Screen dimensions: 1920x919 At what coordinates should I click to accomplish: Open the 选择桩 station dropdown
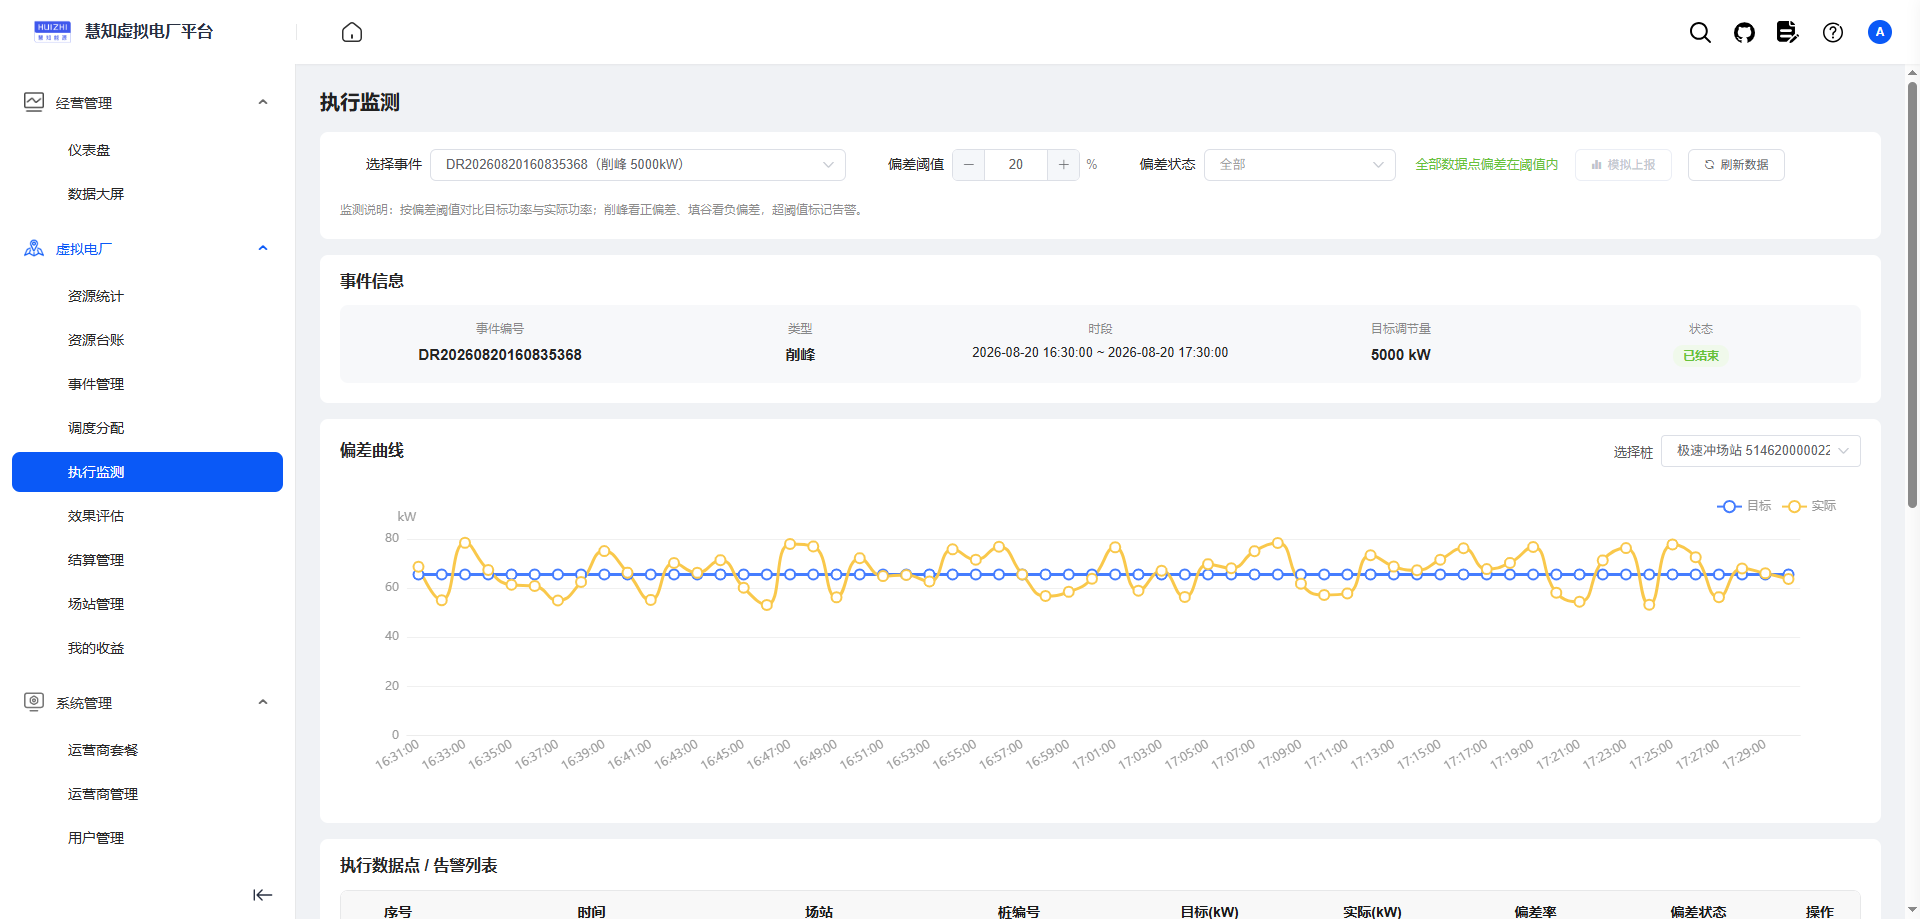pyautogui.click(x=1760, y=451)
